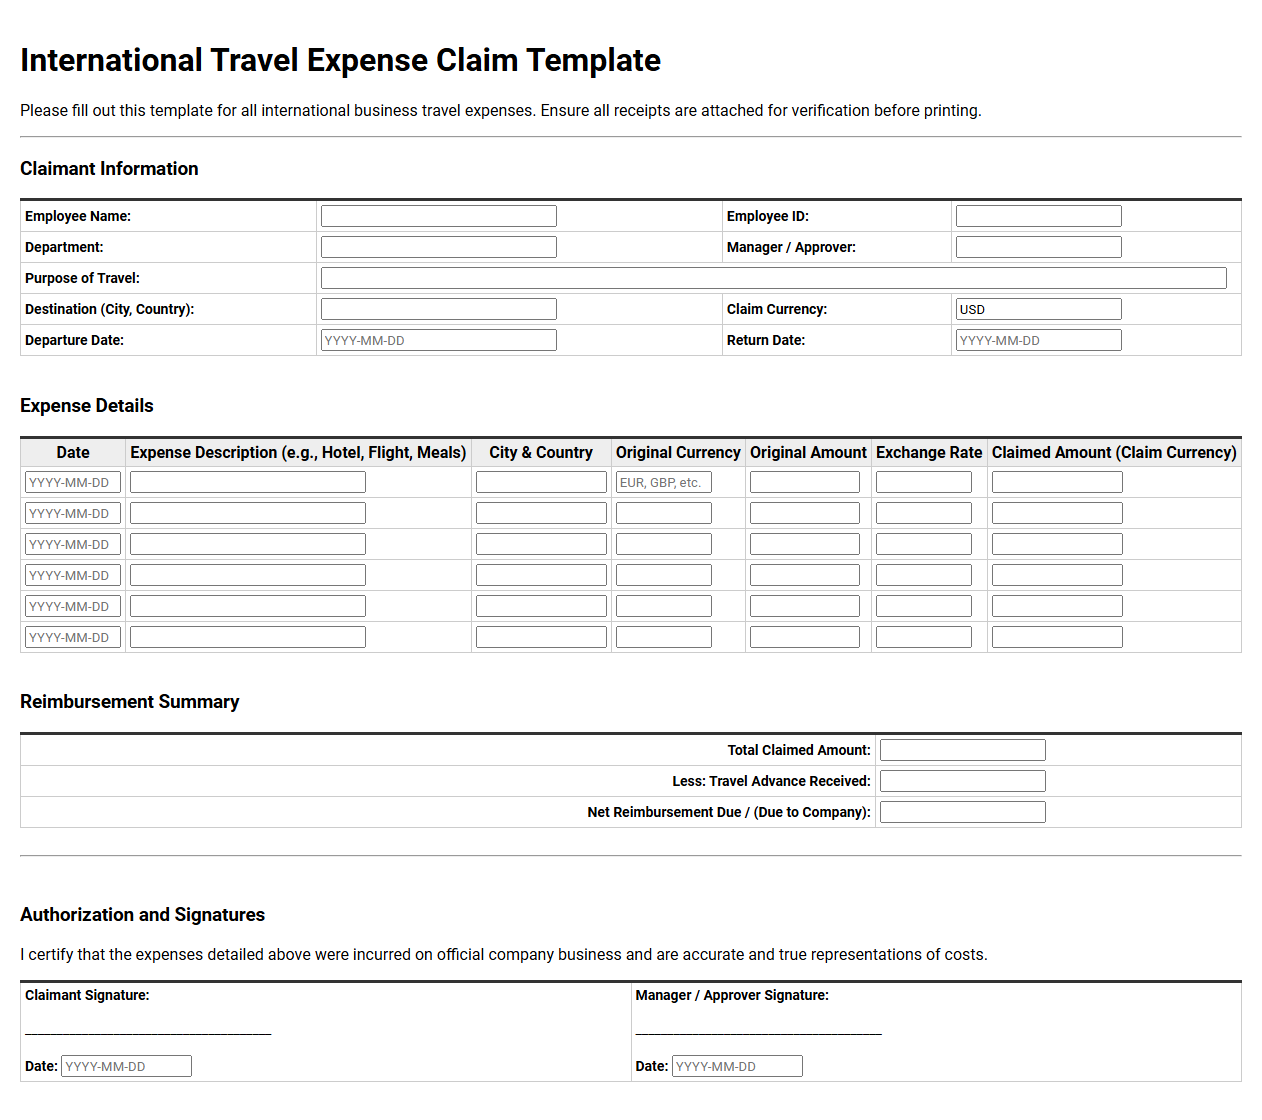Click the page title 'International Travel Expense Claim Template'

(340, 60)
